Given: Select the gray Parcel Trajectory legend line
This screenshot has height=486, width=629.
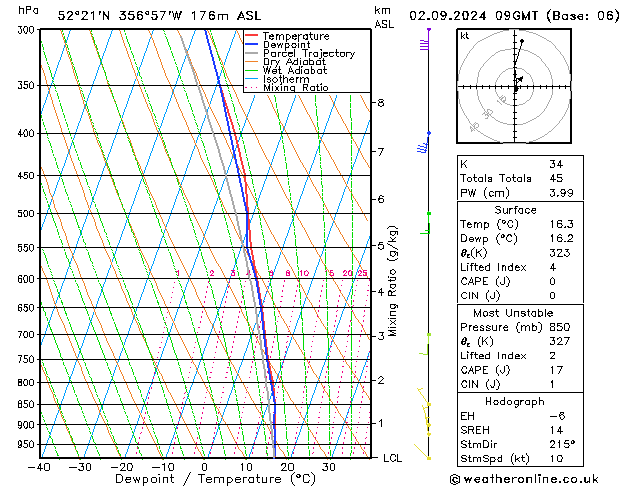Looking at the screenshot, I should click(x=251, y=53).
